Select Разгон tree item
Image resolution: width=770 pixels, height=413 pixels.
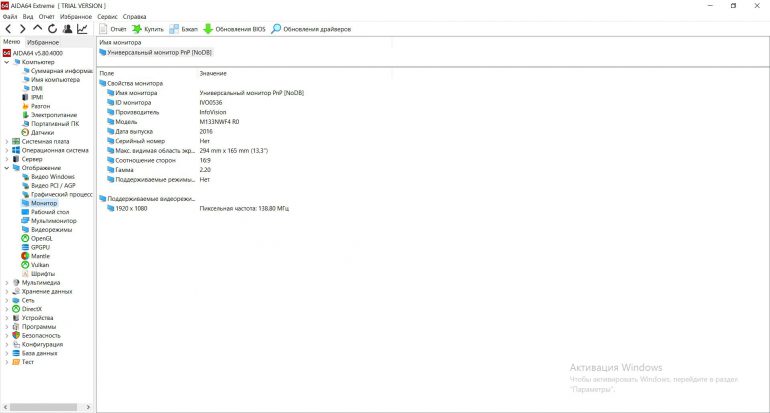(36, 106)
